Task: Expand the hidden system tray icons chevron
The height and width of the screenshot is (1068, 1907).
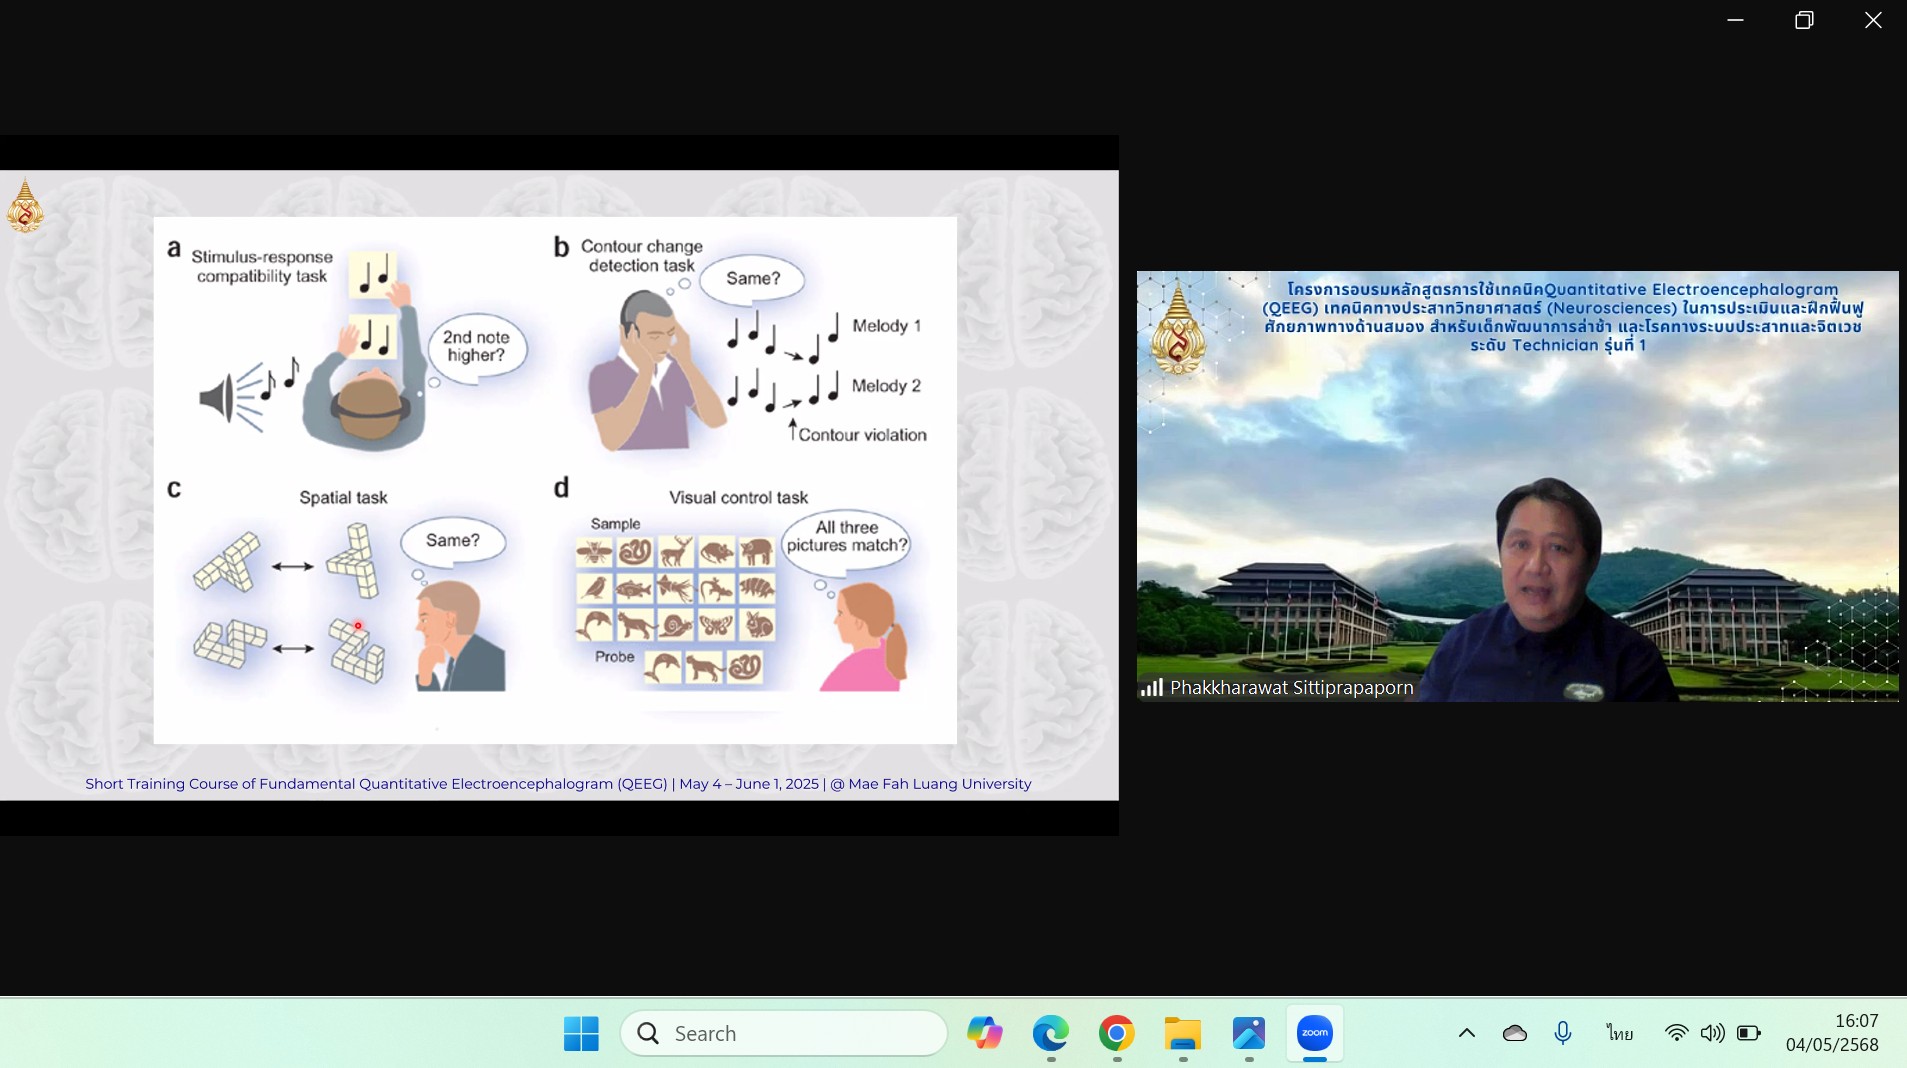Action: click(1466, 1033)
